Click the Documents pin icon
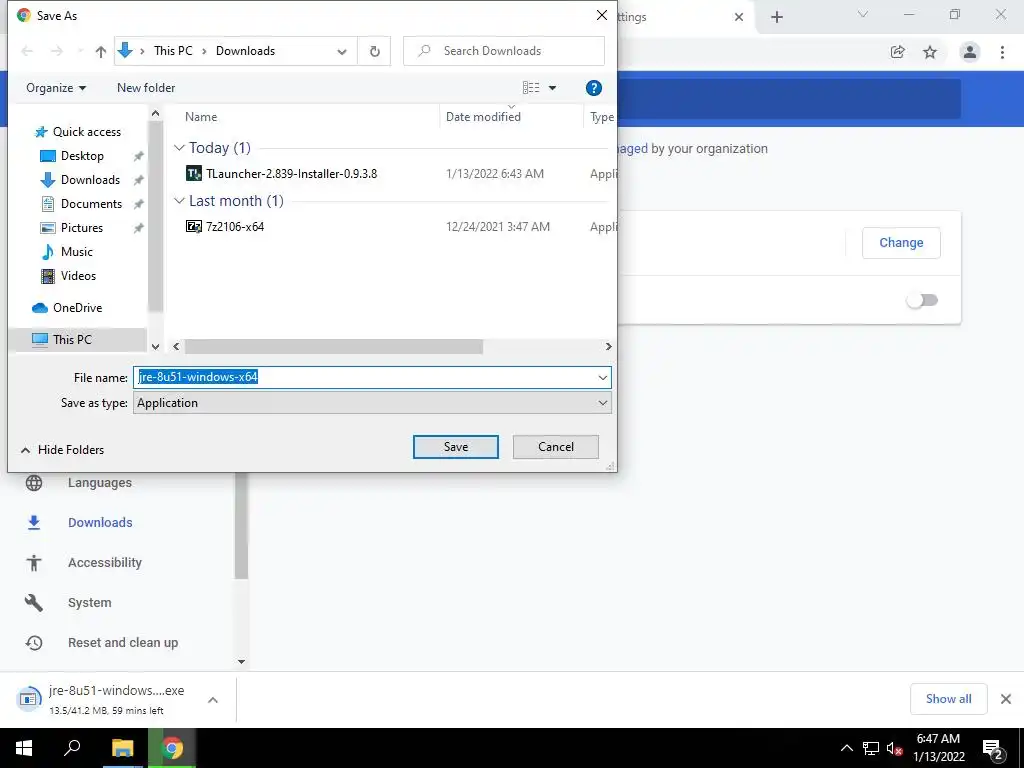 [x=138, y=204]
